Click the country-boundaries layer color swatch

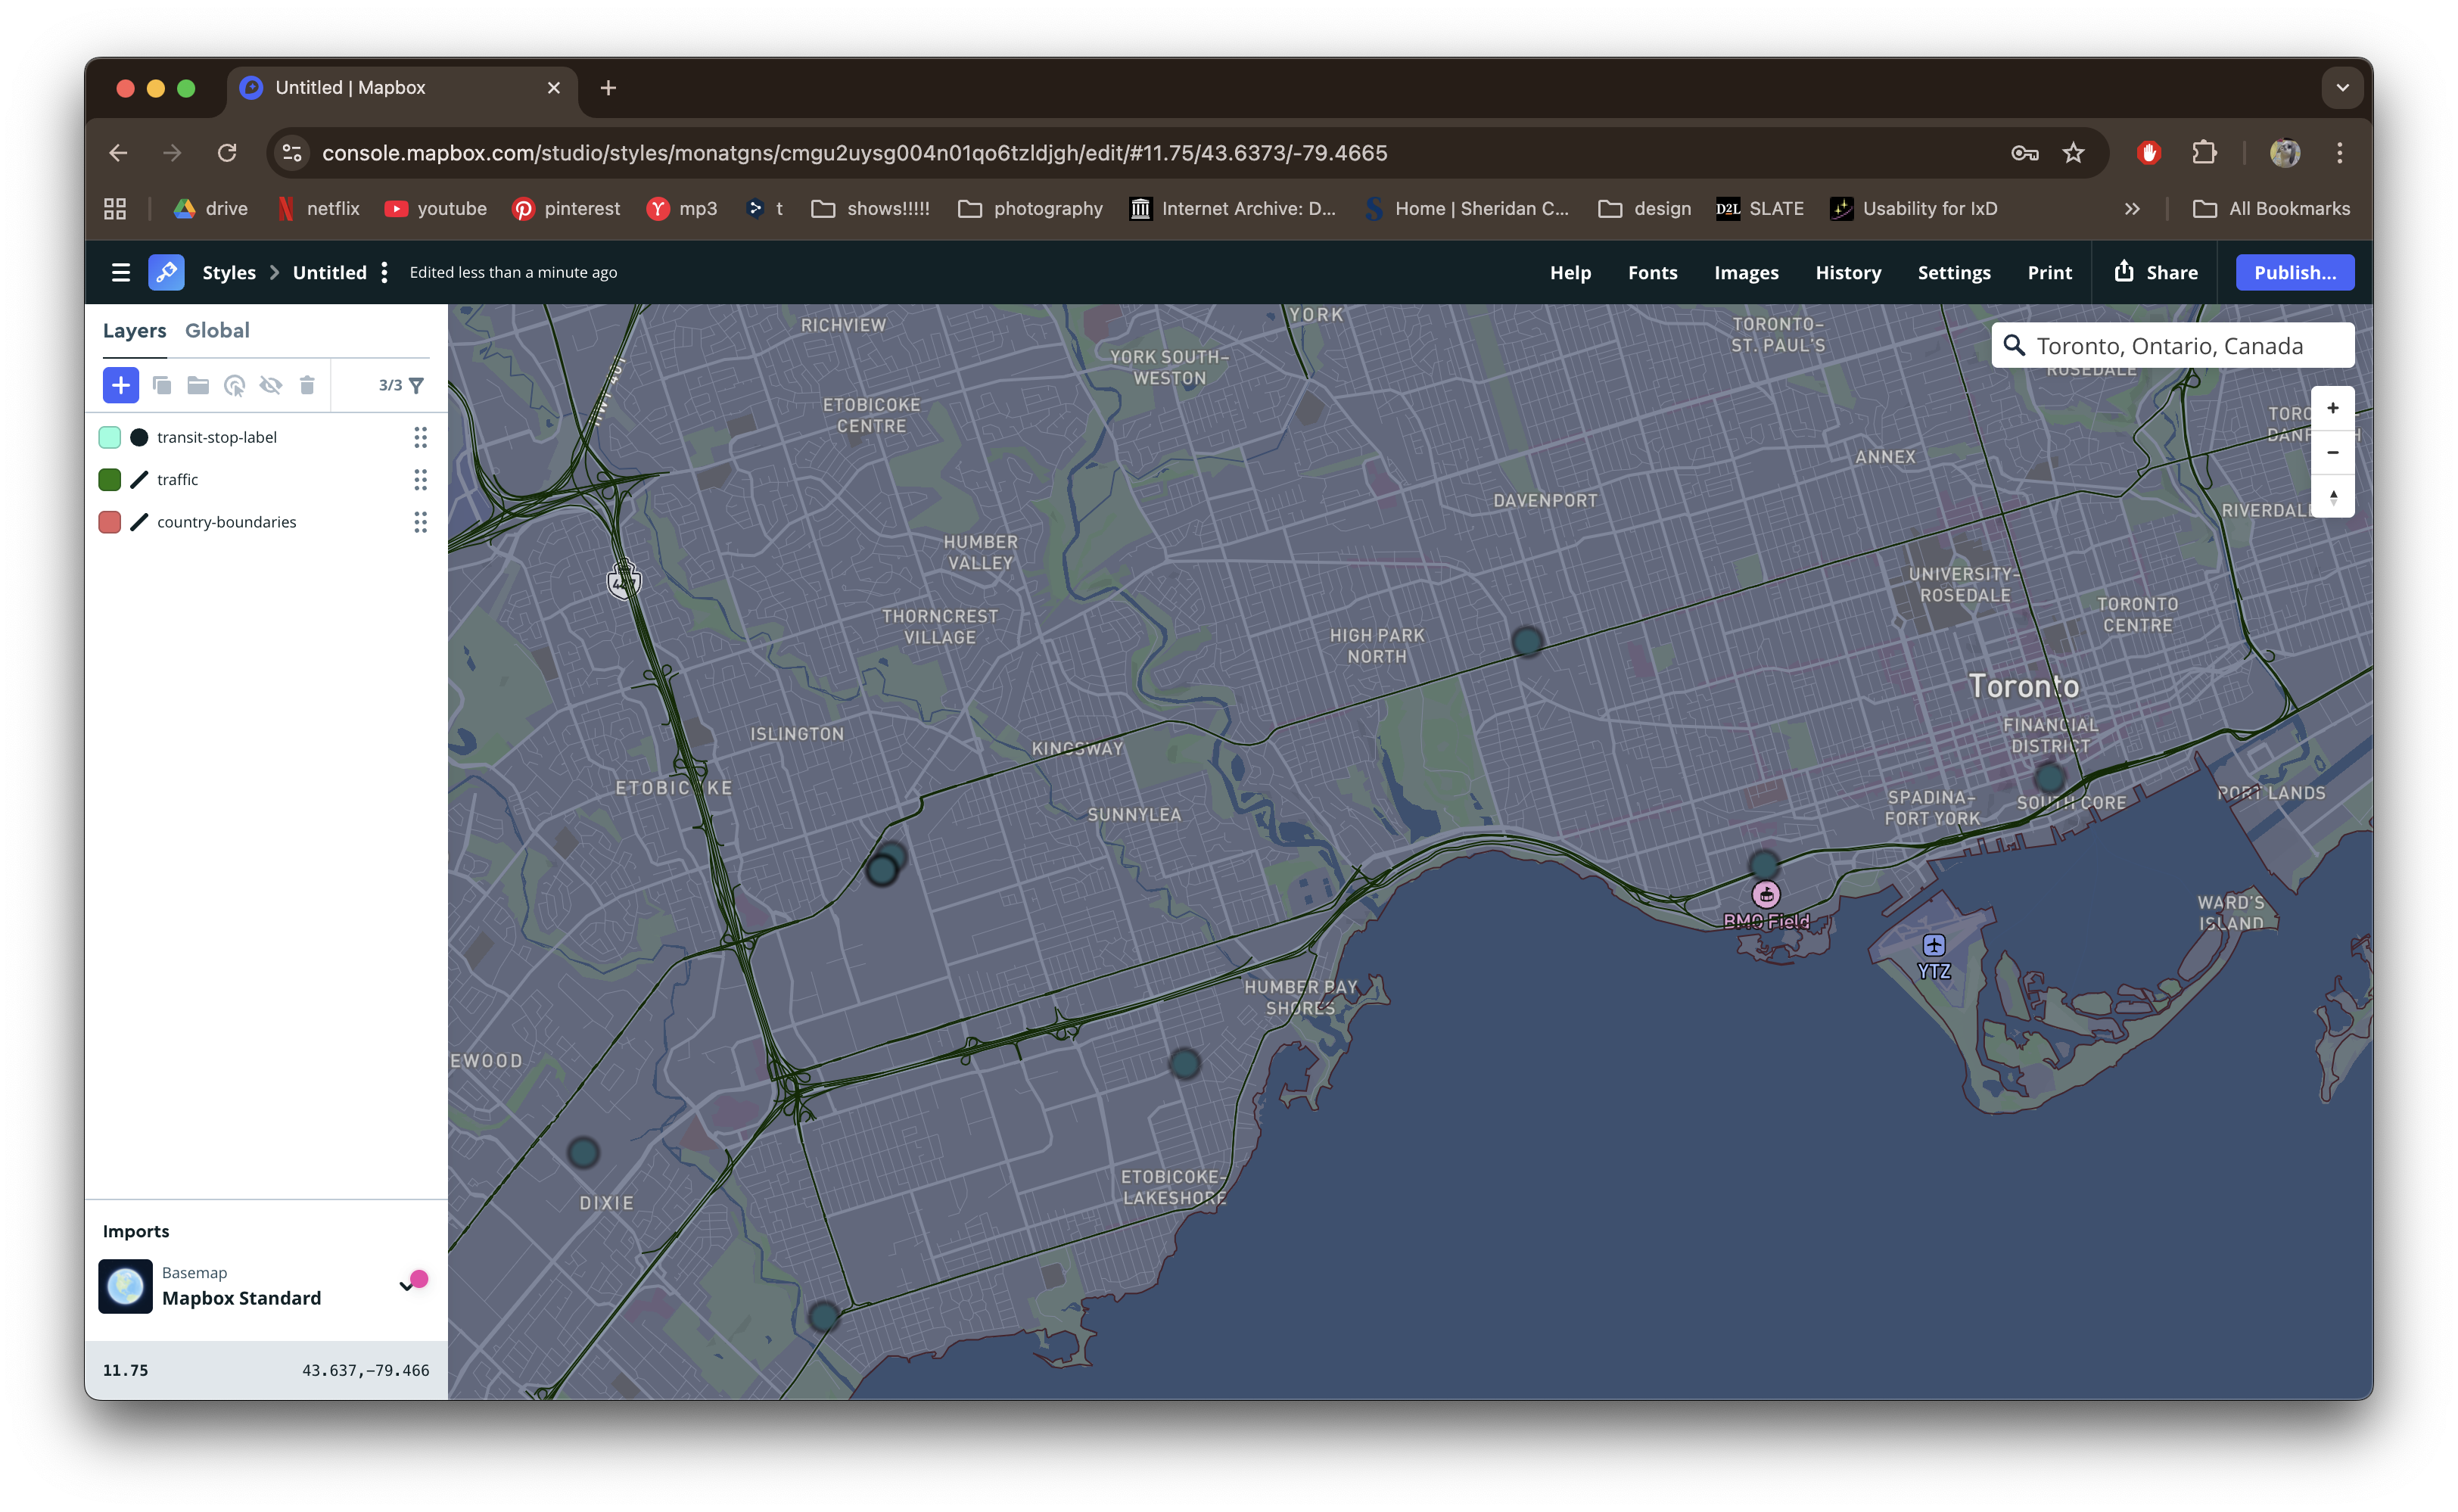tap(110, 521)
